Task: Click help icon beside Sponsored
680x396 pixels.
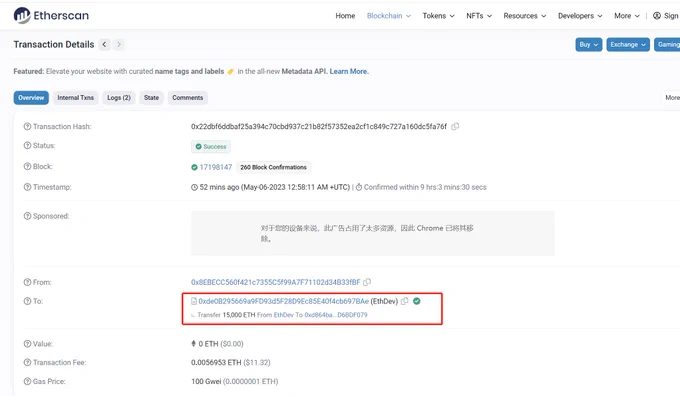Action: click(27, 216)
